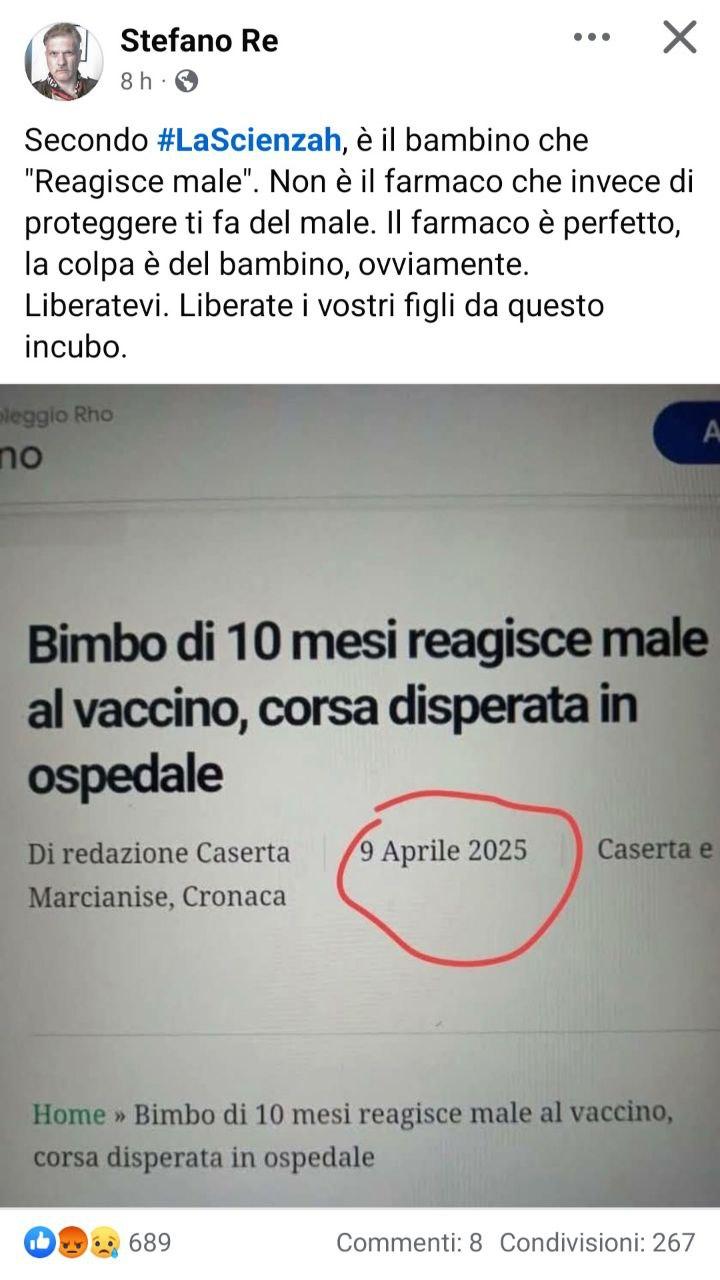Open the Commenti: 8 comments list

[409, 1242]
